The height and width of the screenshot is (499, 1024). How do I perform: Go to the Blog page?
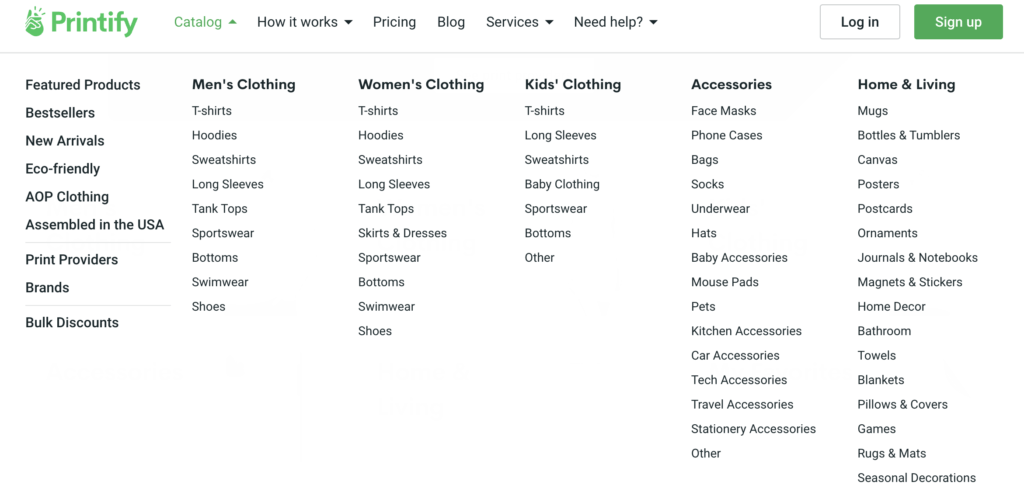tap(451, 22)
